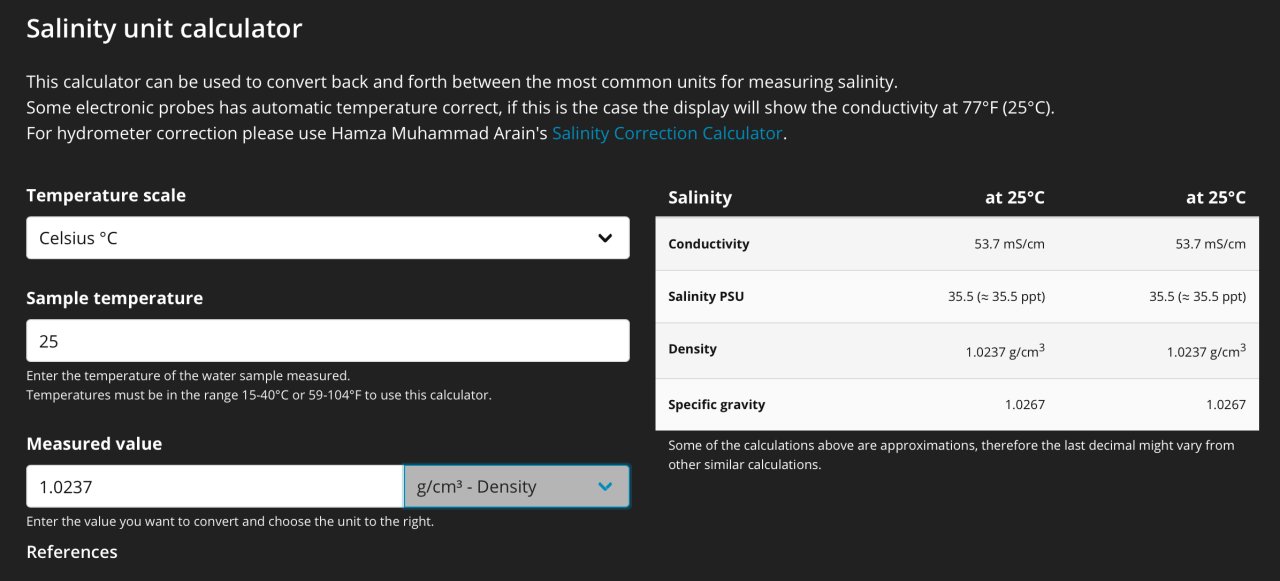
Task: Click the Sample temperature input field
Action: tap(327, 341)
